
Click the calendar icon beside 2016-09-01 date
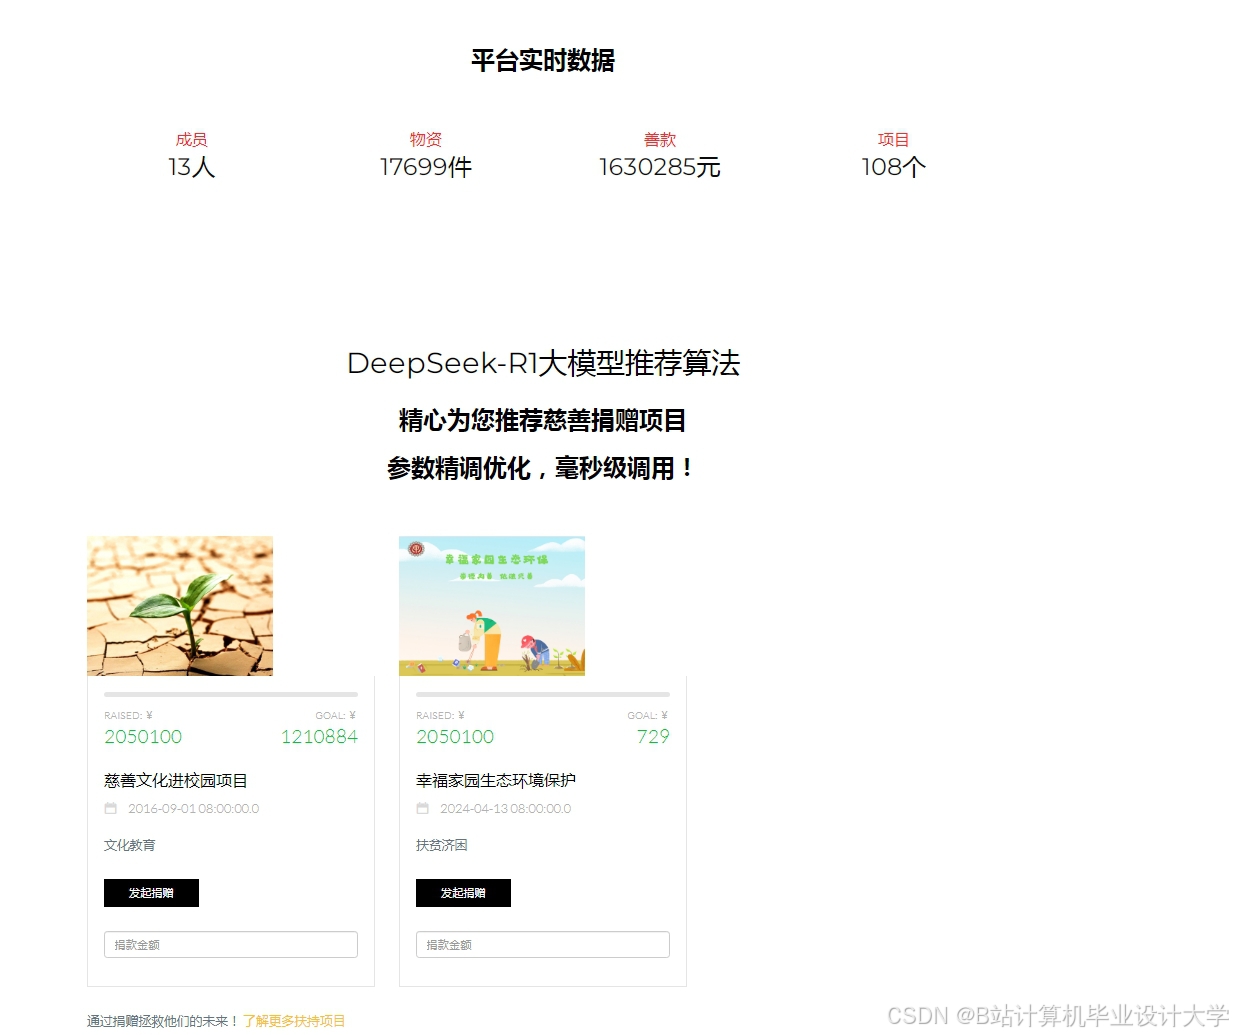110,809
